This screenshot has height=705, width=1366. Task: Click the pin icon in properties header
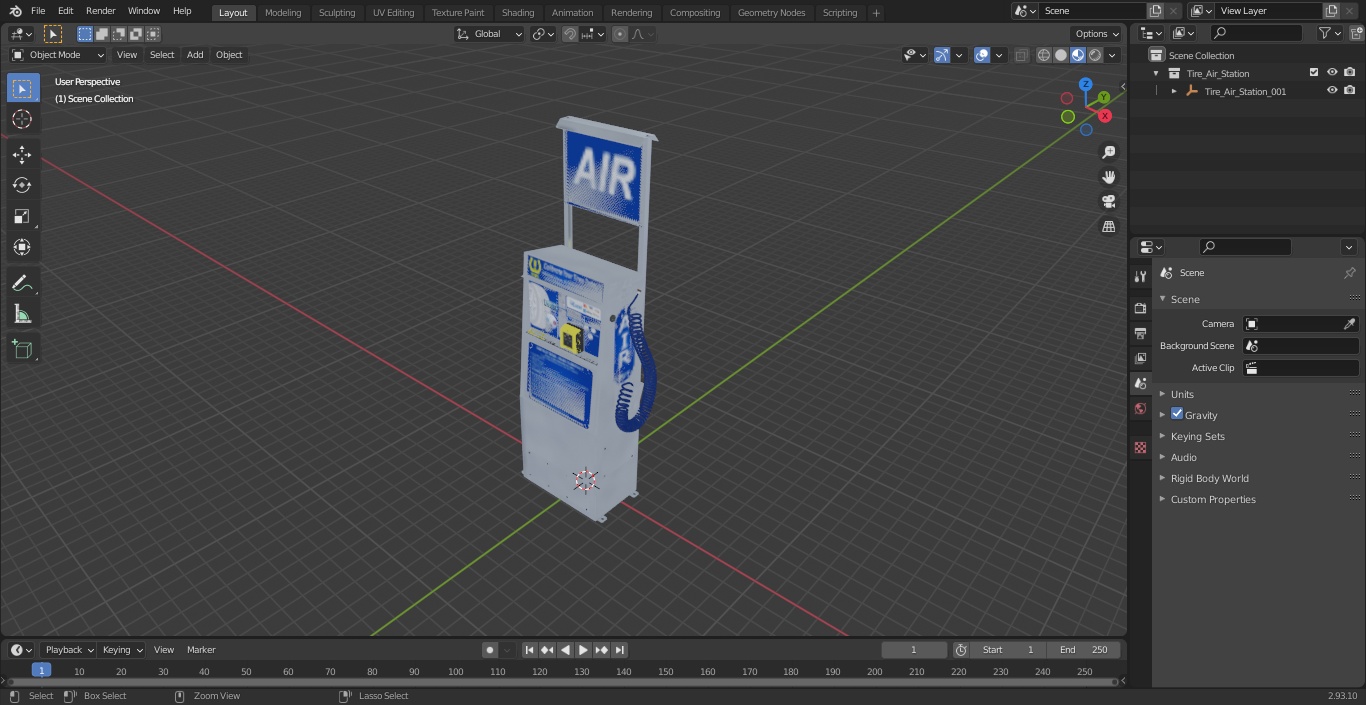tap(1349, 273)
